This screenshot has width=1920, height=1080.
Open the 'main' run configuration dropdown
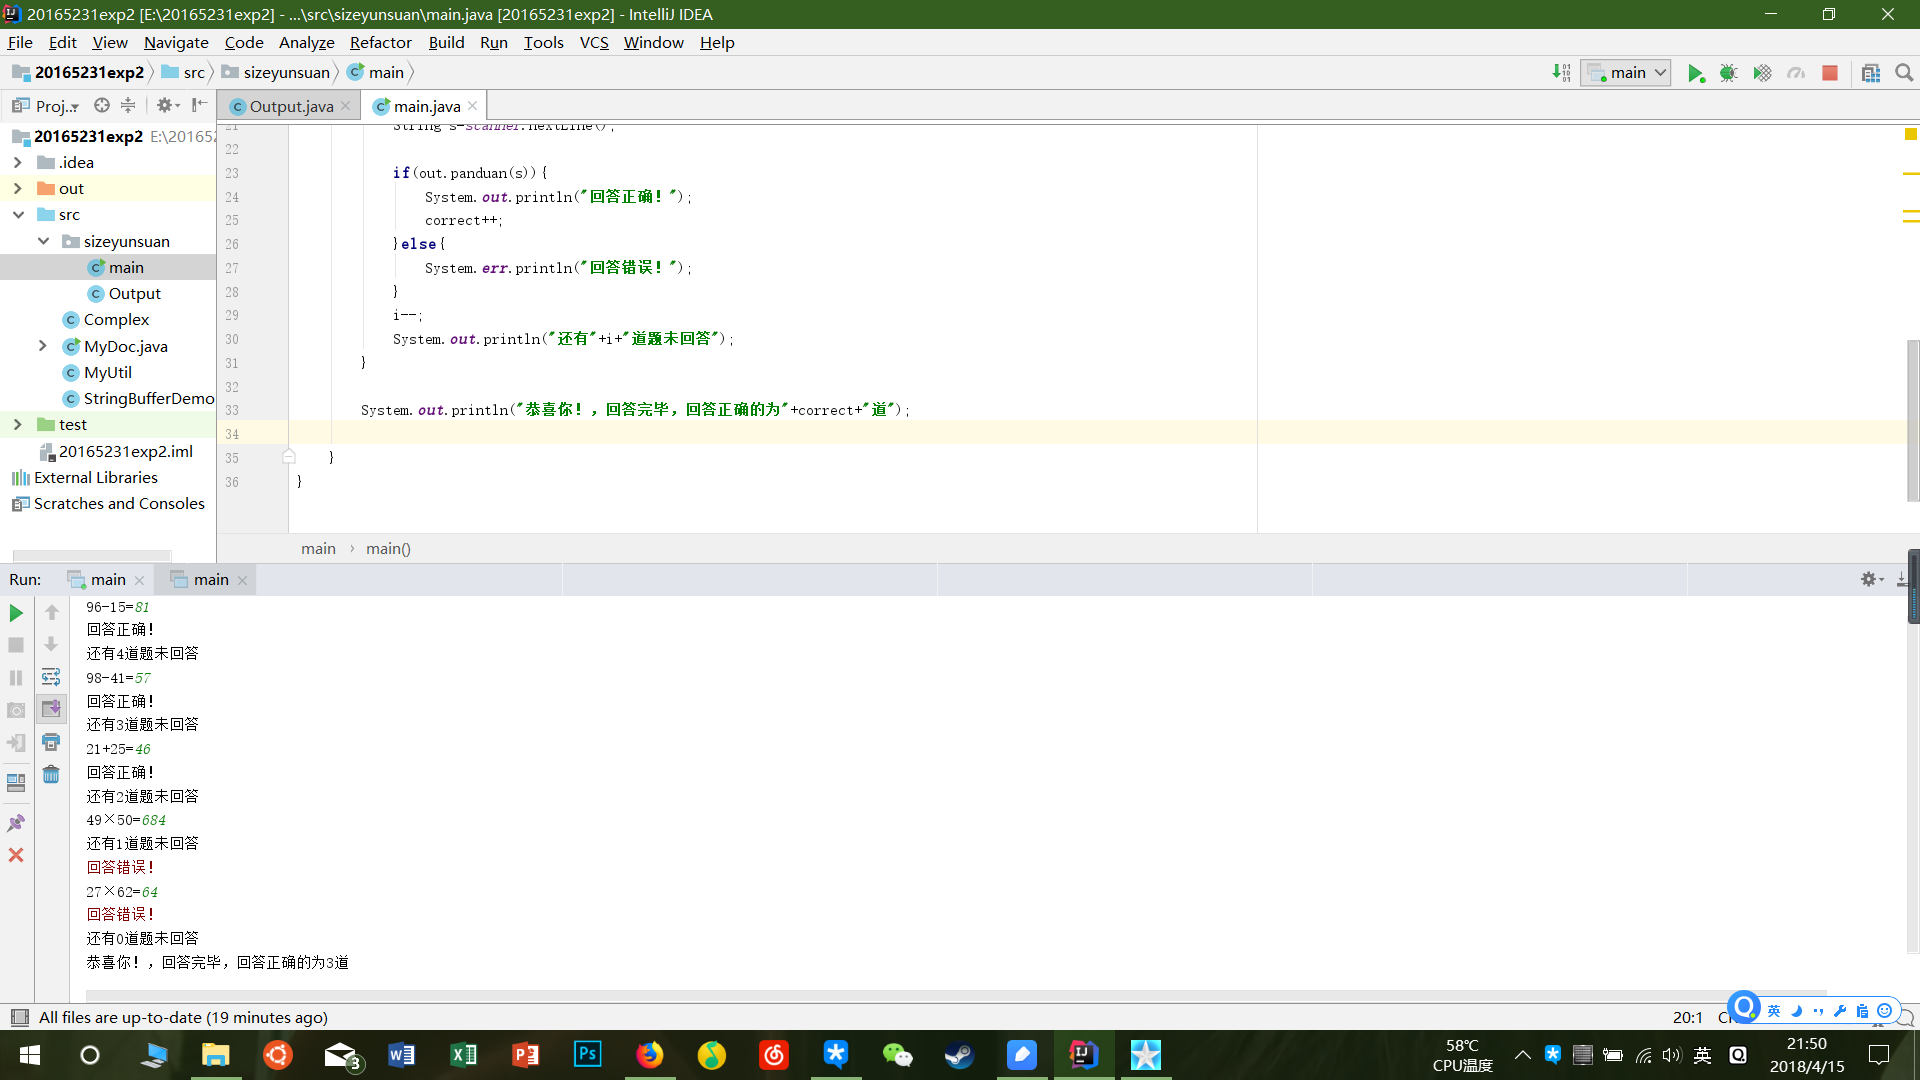1626,72
